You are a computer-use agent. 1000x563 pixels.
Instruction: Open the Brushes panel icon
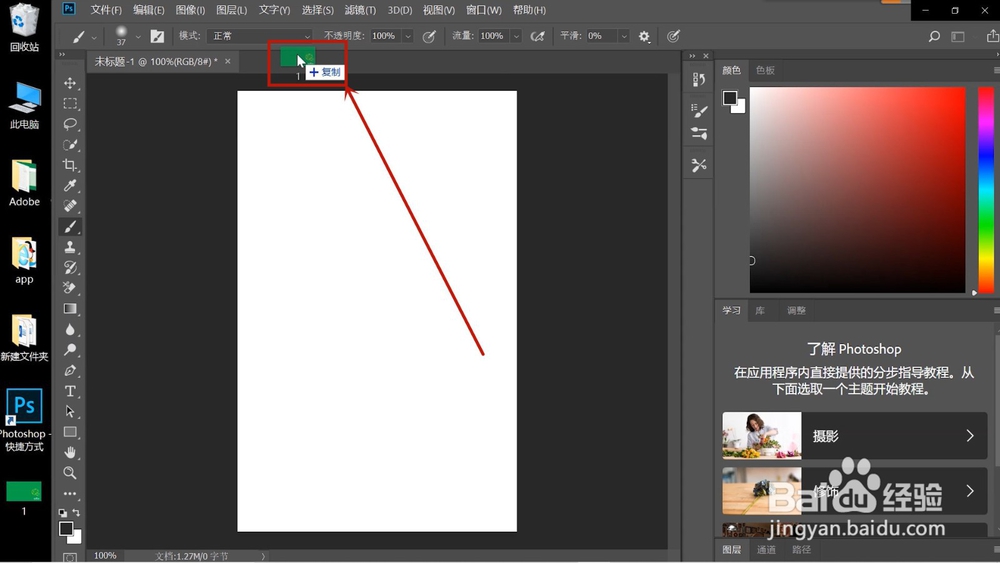tap(699, 133)
